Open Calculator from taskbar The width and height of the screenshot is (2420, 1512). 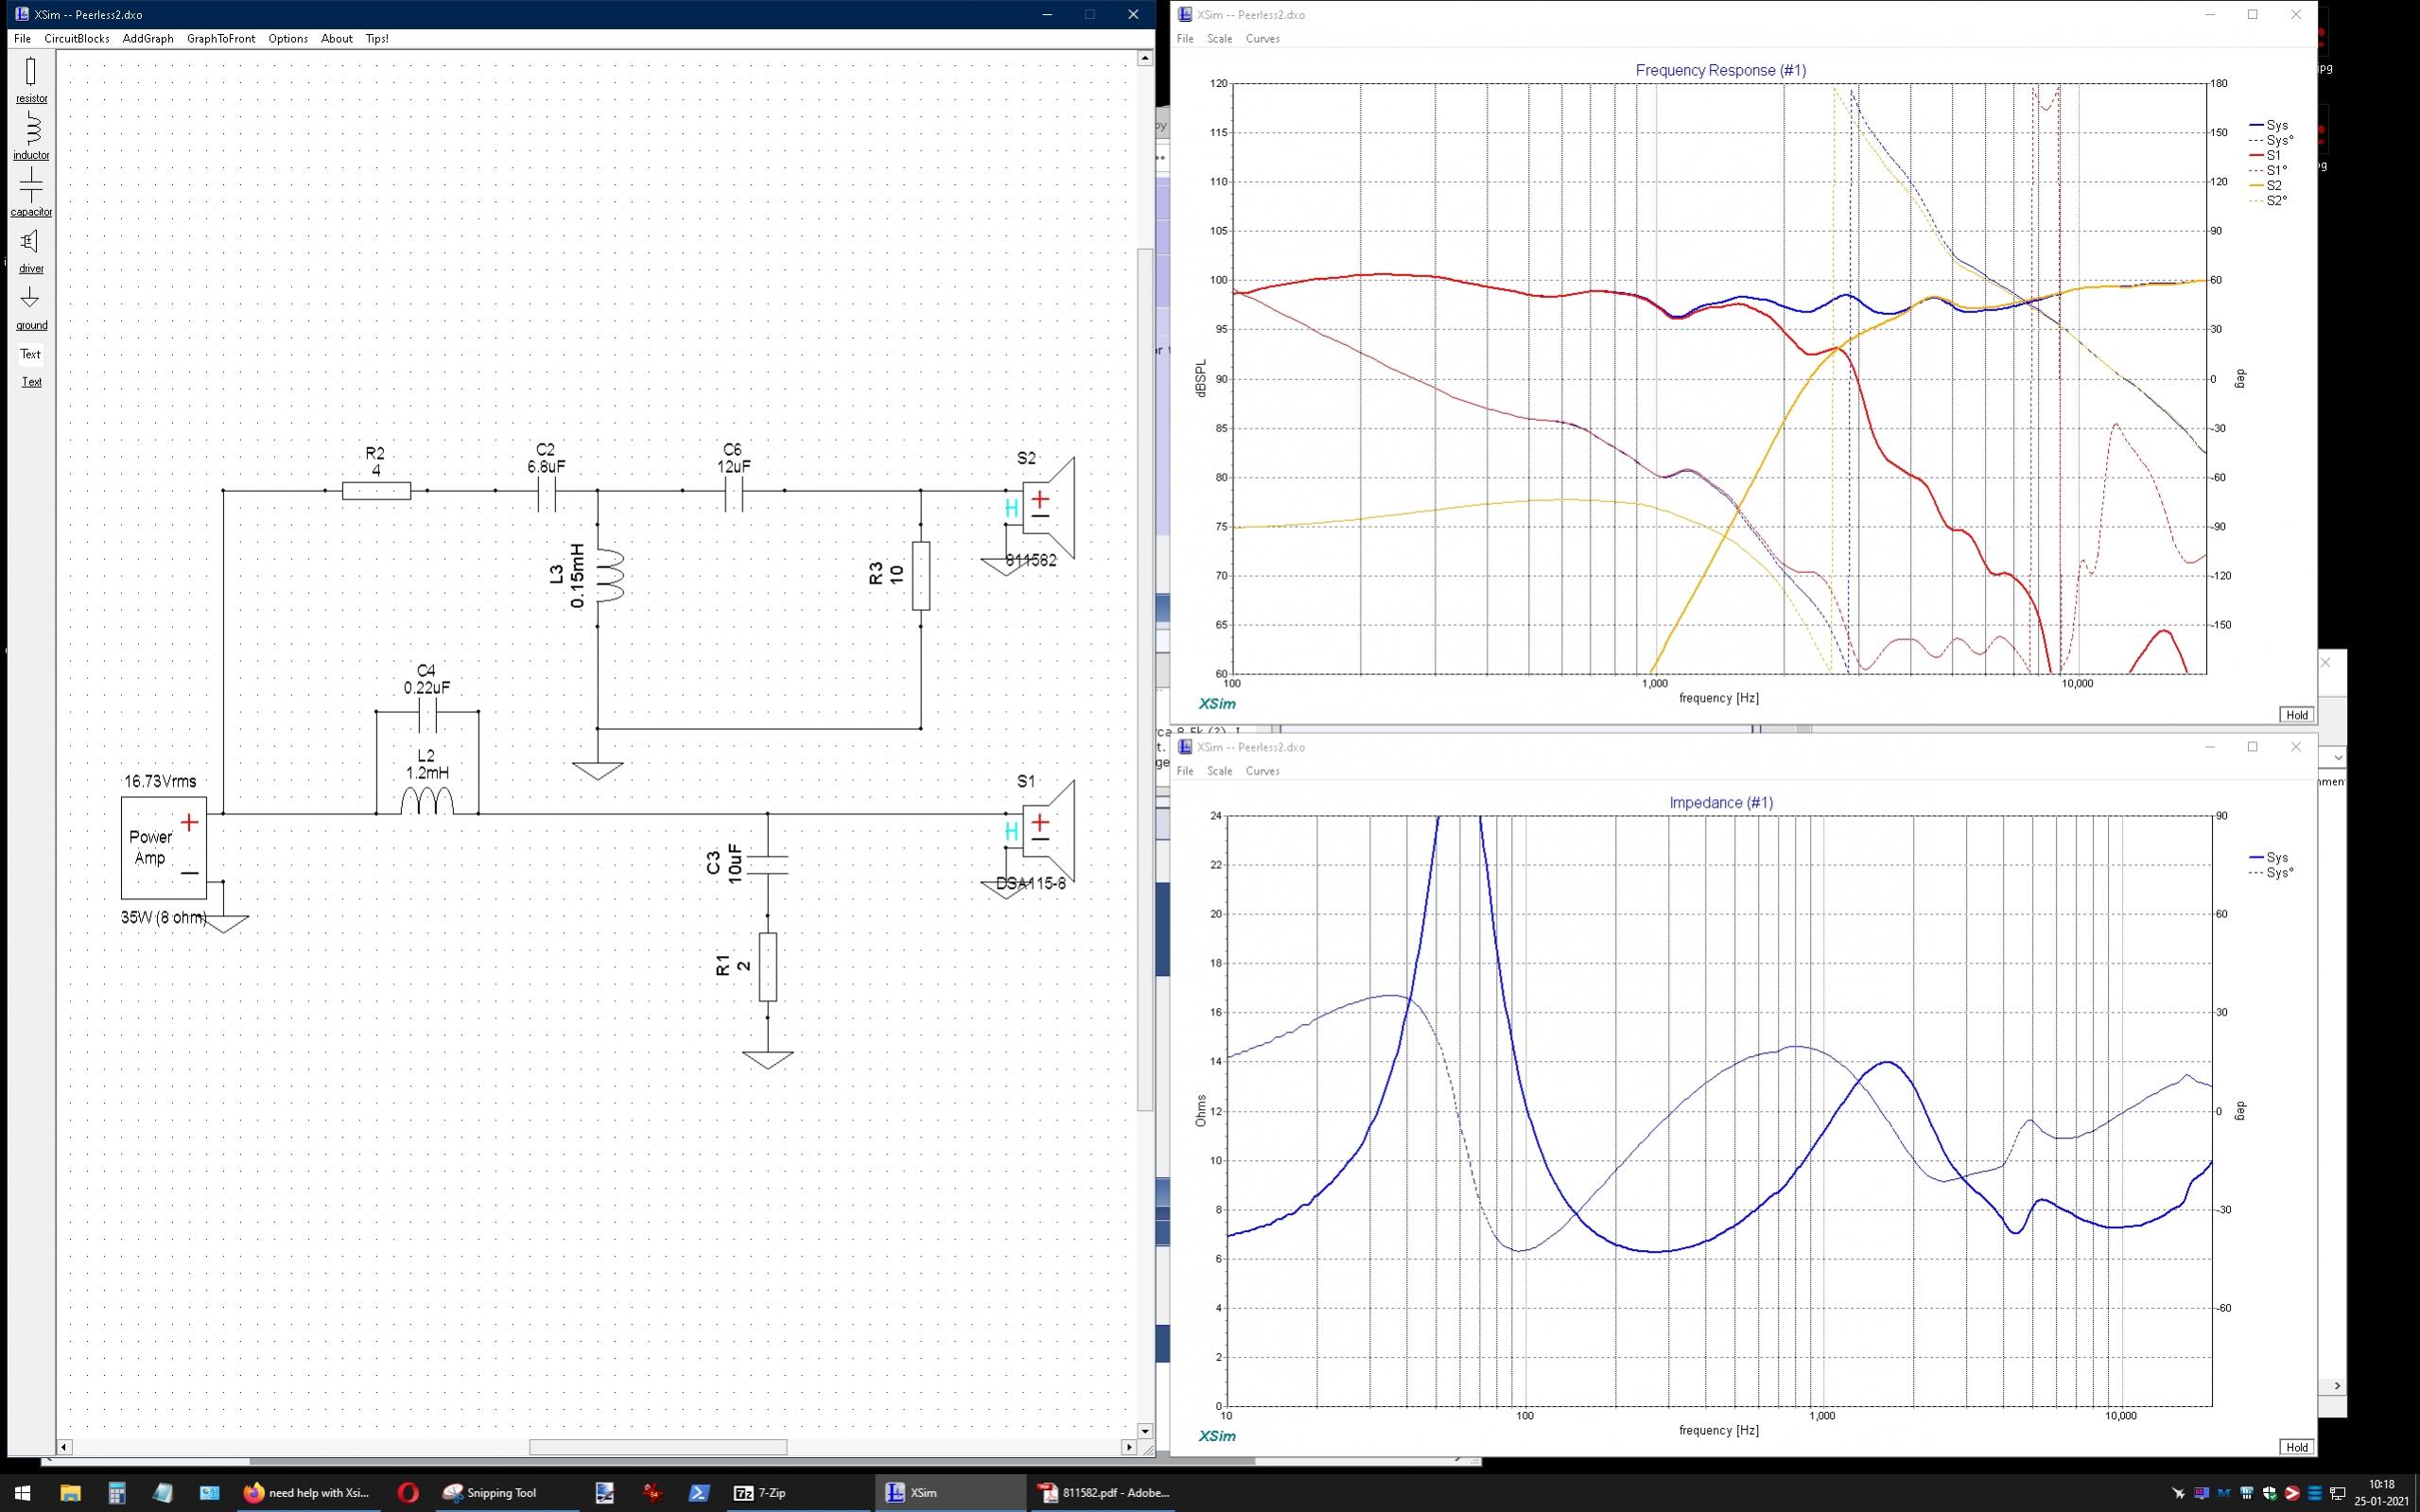[117, 1493]
